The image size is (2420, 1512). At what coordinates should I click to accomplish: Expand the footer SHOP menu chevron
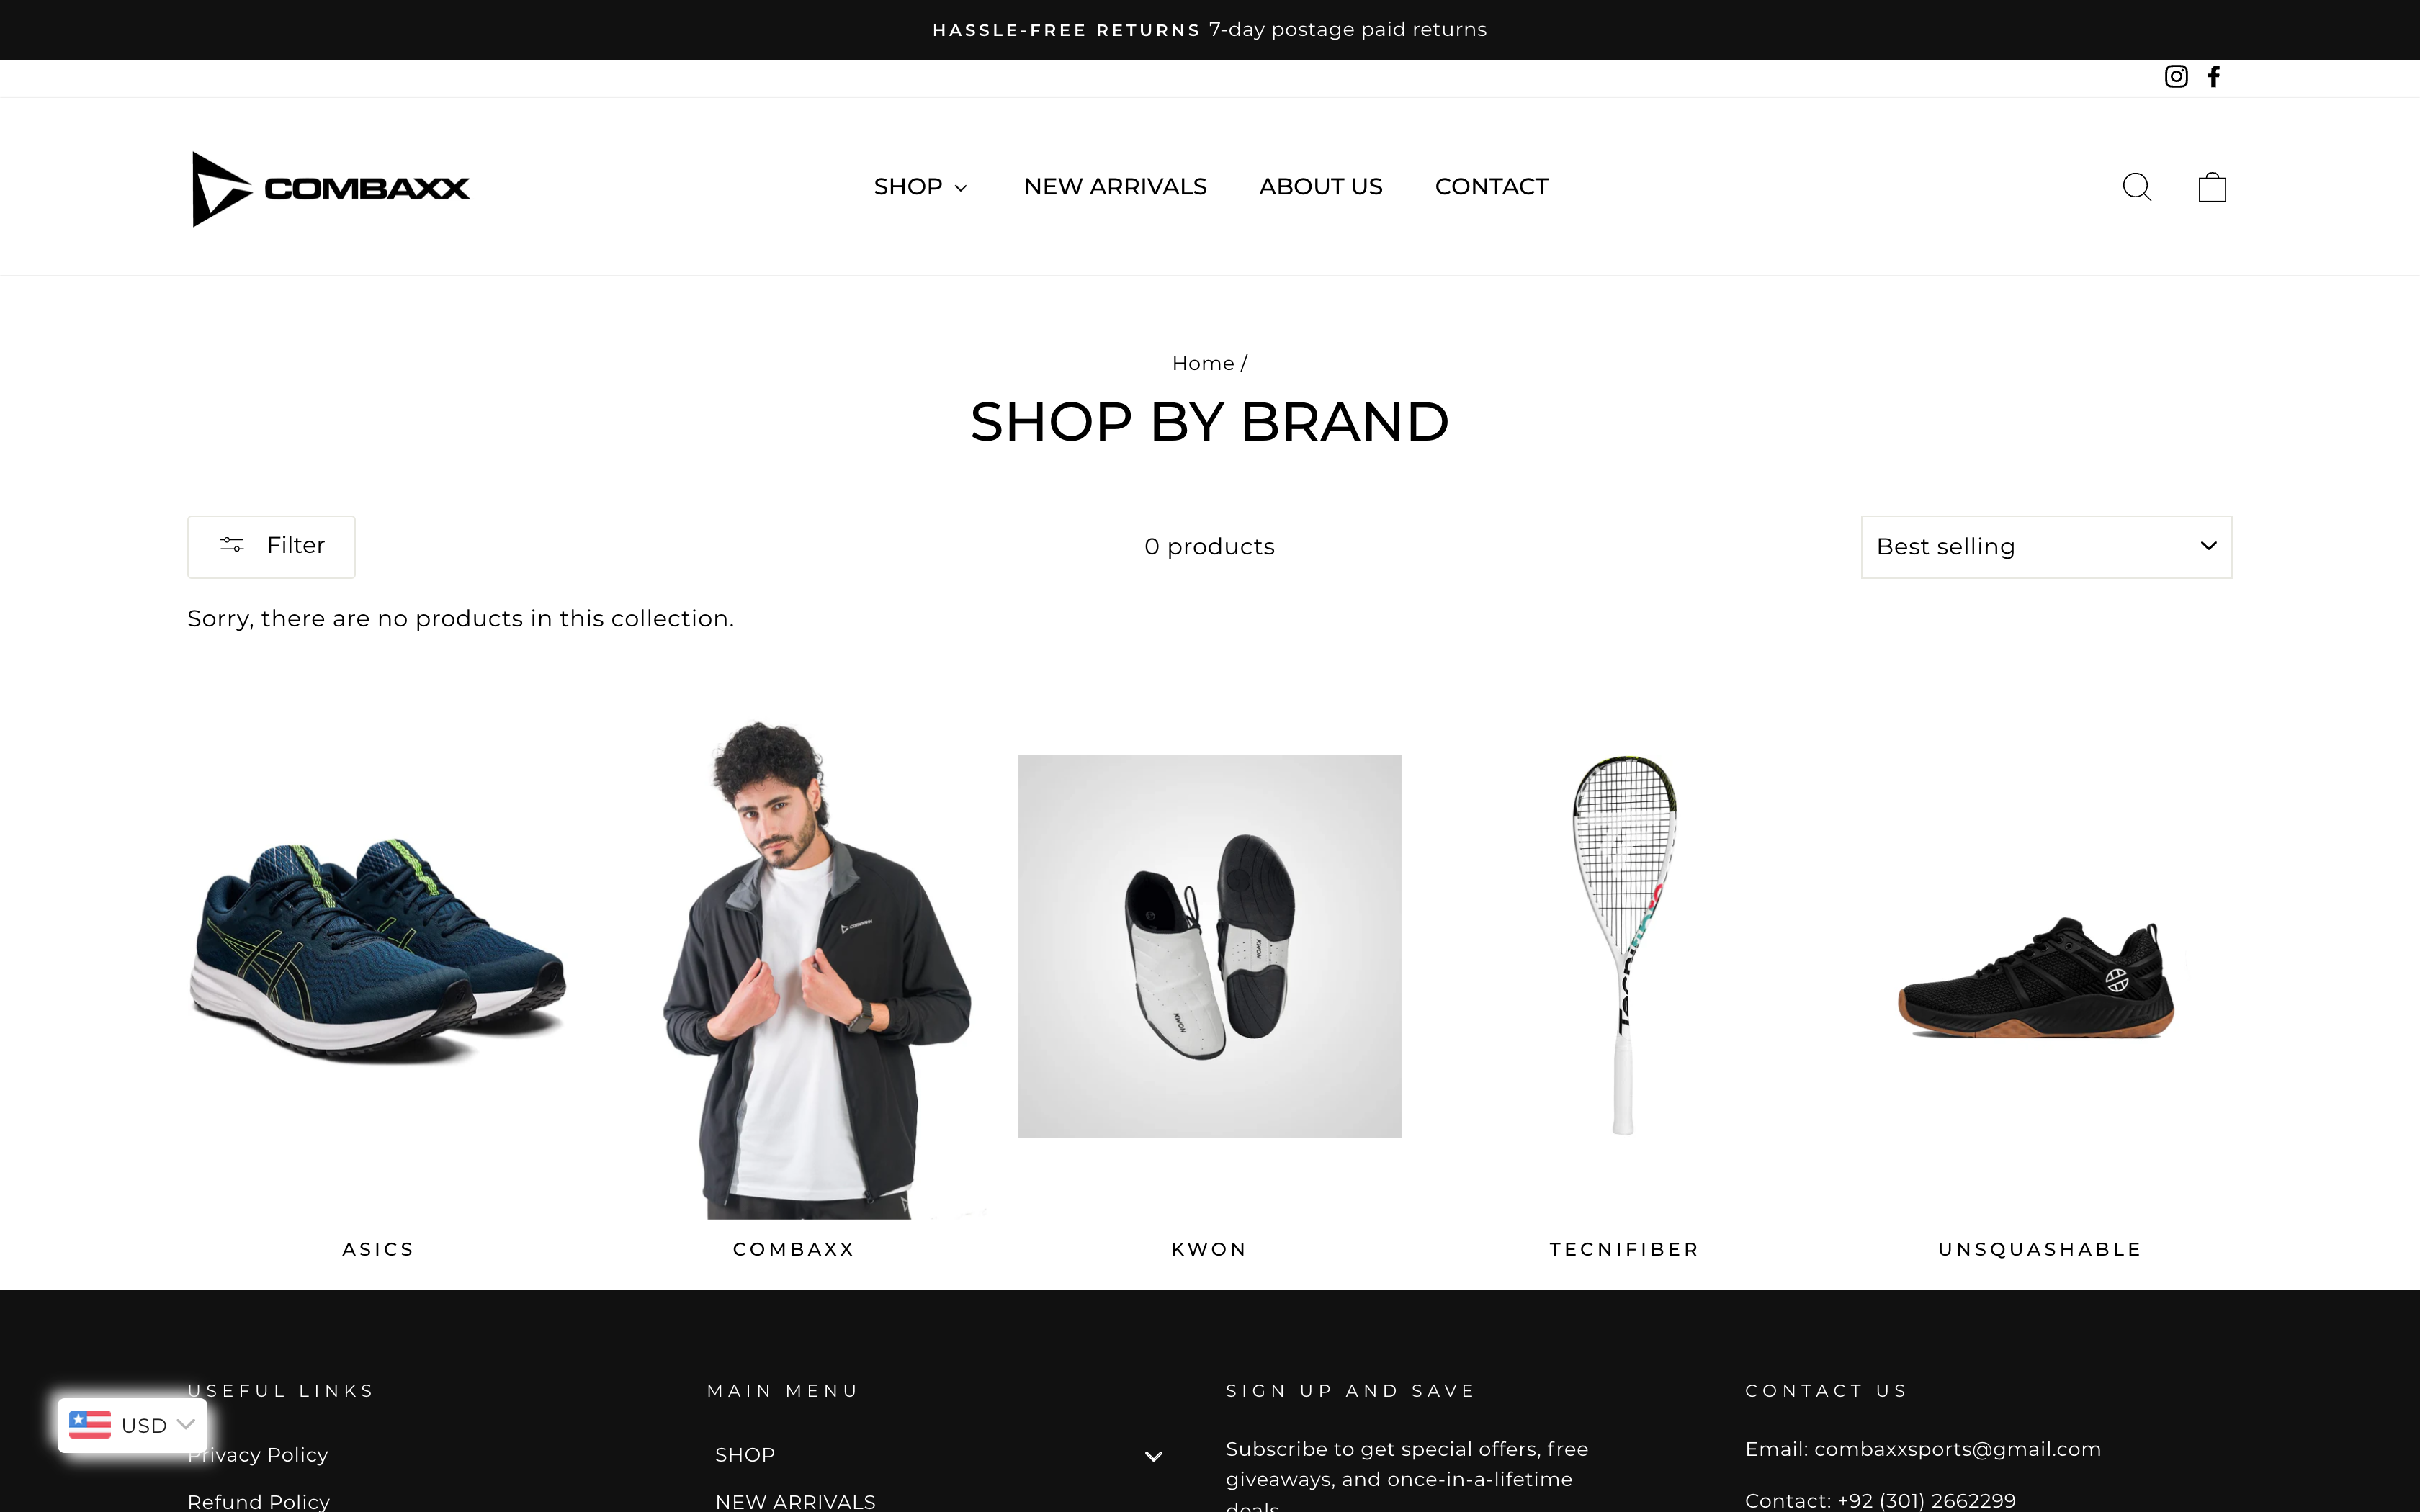pos(1153,1456)
